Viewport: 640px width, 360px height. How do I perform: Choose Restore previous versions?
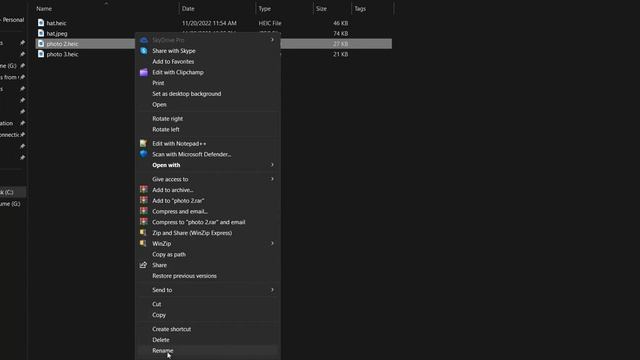point(184,276)
